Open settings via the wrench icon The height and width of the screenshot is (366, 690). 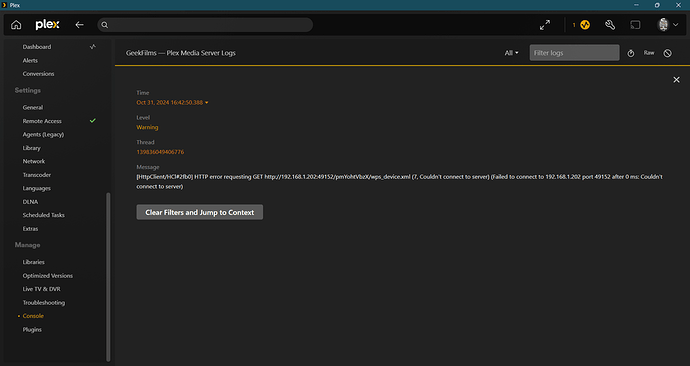pyautogui.click(x=610, y=25)
